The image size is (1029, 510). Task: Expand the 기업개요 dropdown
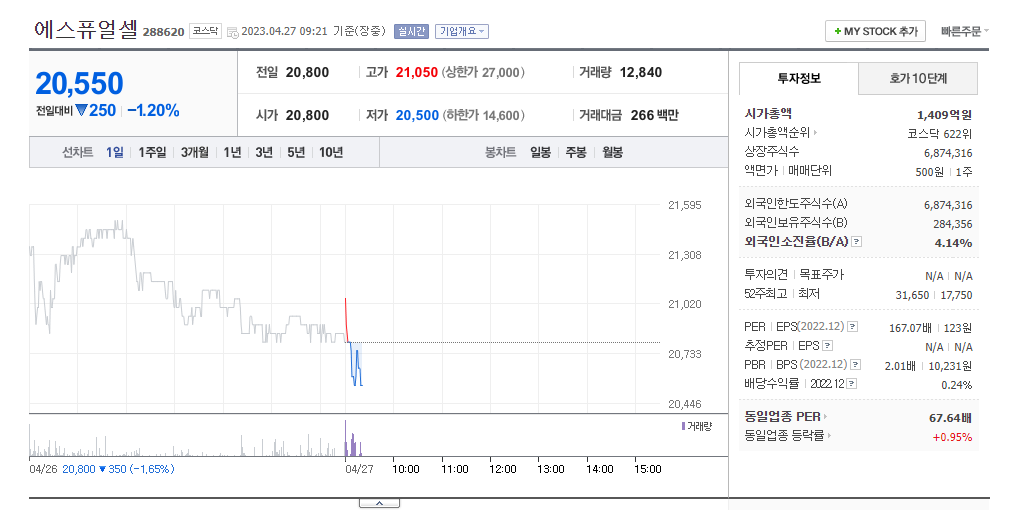(x=461, y=31)
